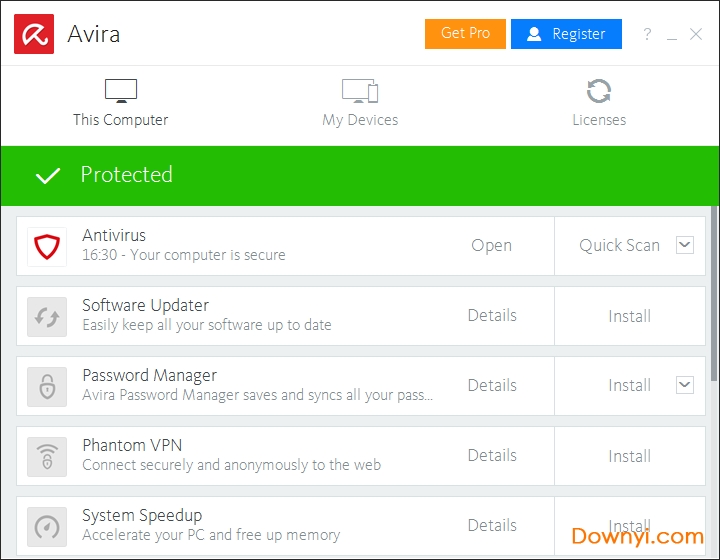Viewport: 720px width, 560px height.
Task: Expand the Password Manager Install dropdown arrow
Action: (x=685, y=385)
